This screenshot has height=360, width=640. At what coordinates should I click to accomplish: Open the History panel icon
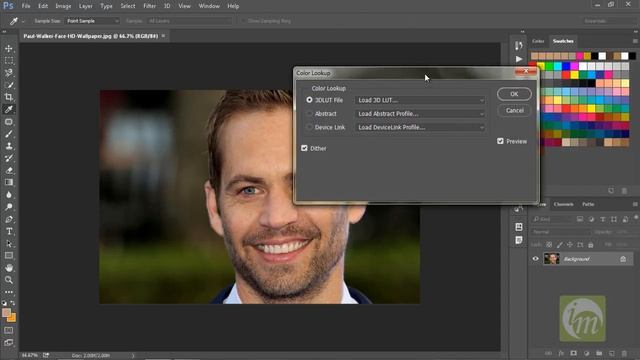coord(518,45)
